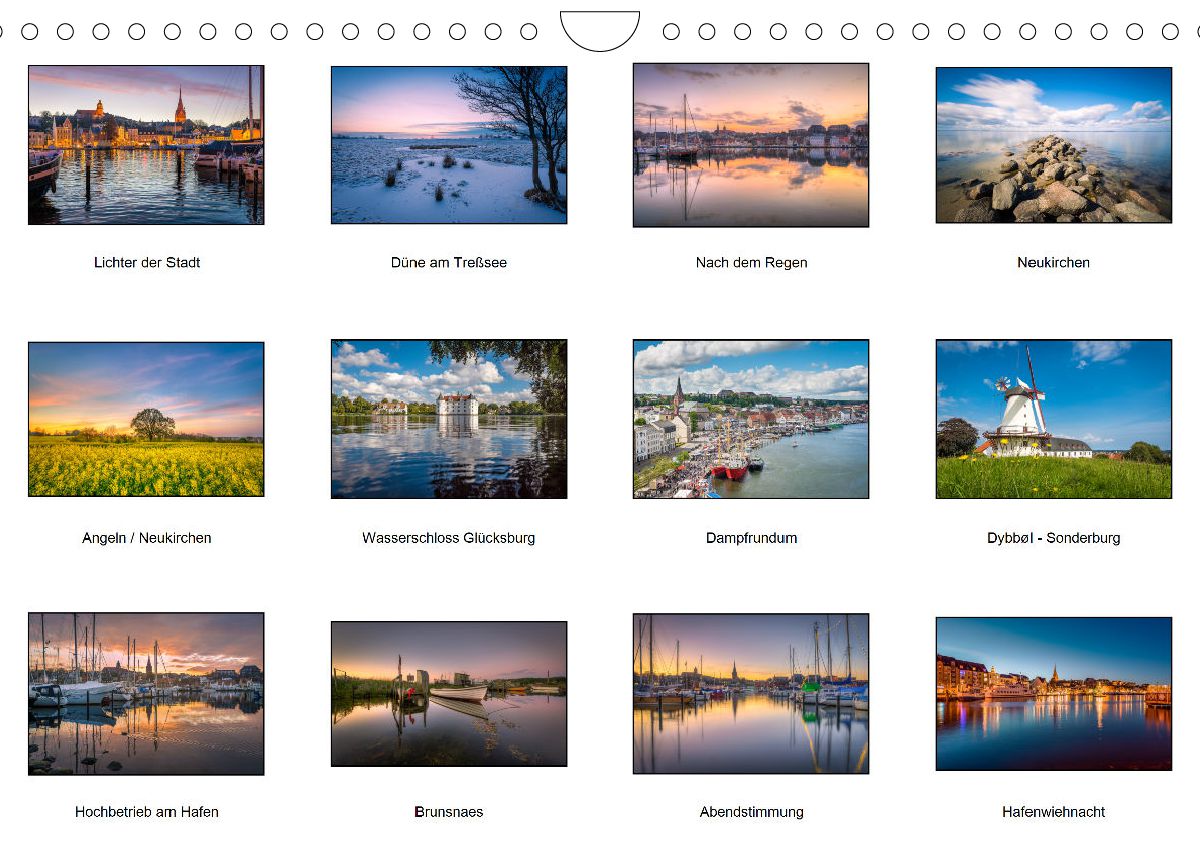Viewport: 1200px width, 855px height.
Task: Open the Wasserschloss Glücksburg photo
Action: tap(449, 419)
